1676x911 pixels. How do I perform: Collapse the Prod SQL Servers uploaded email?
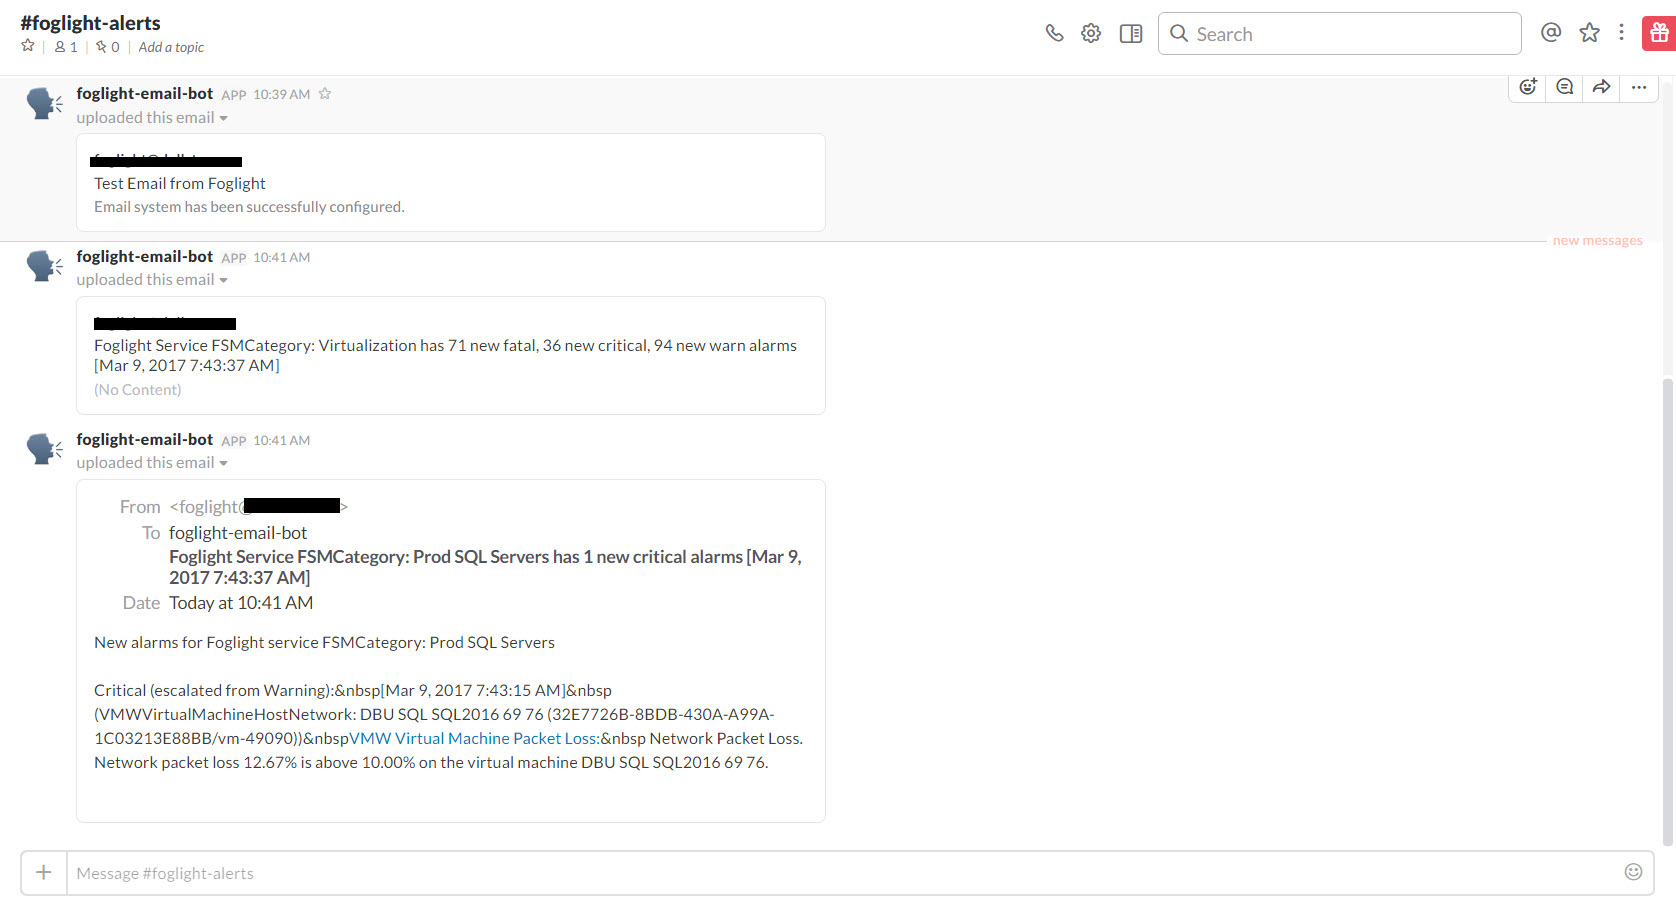click(223, 464)
